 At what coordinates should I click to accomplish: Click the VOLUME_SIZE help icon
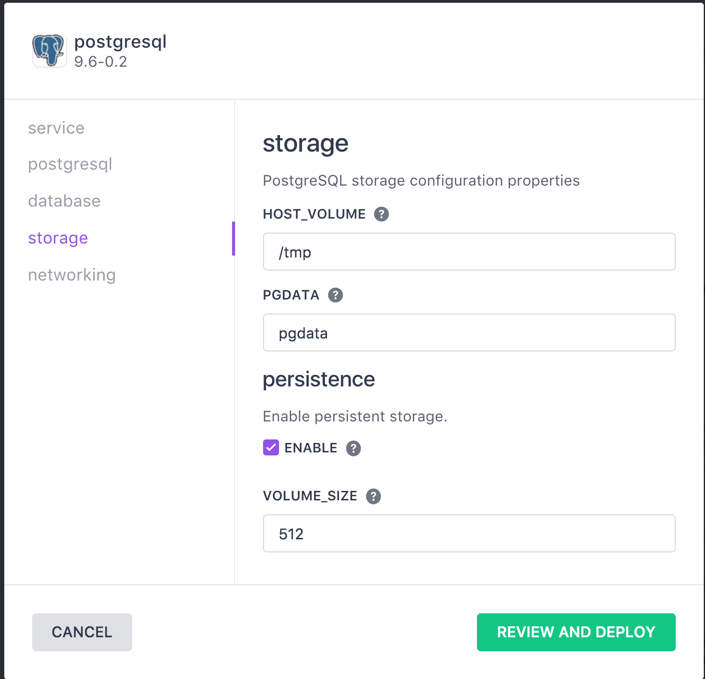pyautogui.click(x=373, y=496)
